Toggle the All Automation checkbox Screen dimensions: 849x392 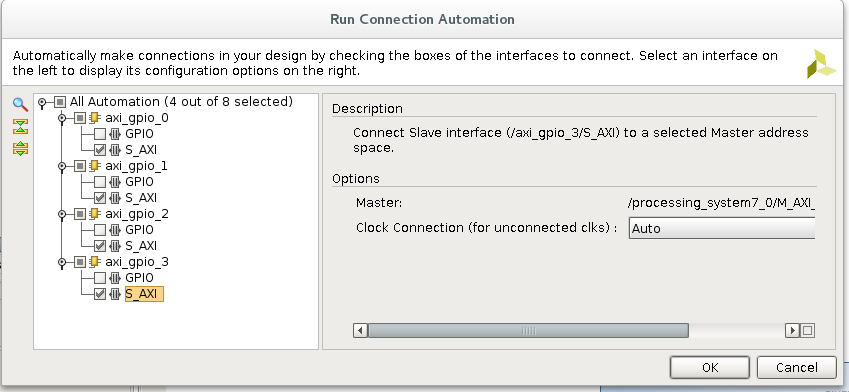click(60, 102)
